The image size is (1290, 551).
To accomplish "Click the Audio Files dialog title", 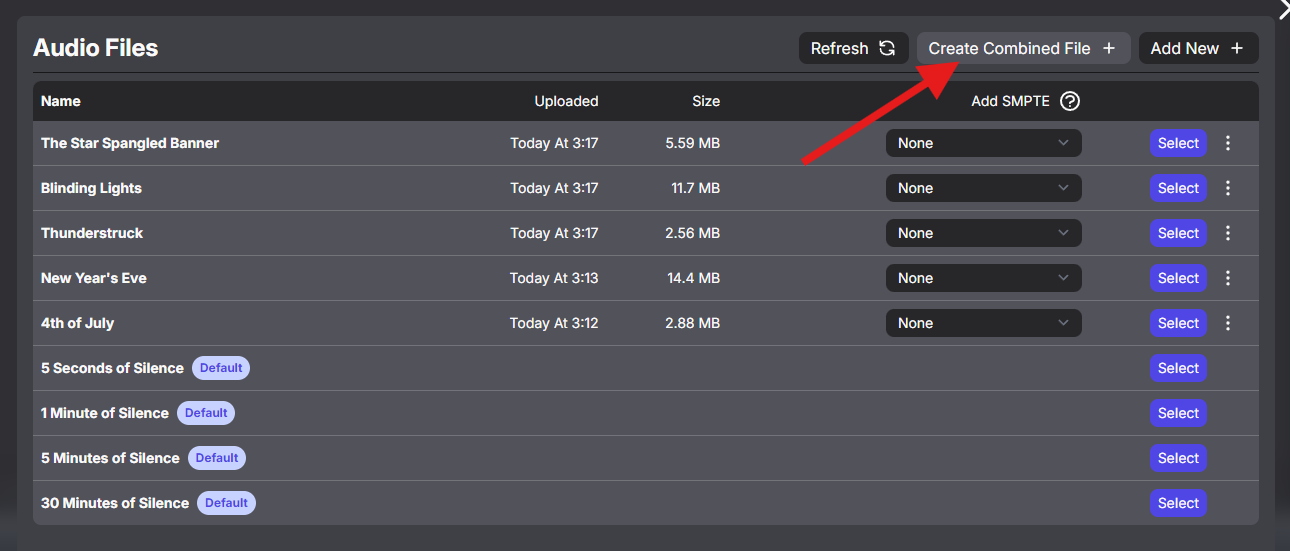I will point(96,48).
